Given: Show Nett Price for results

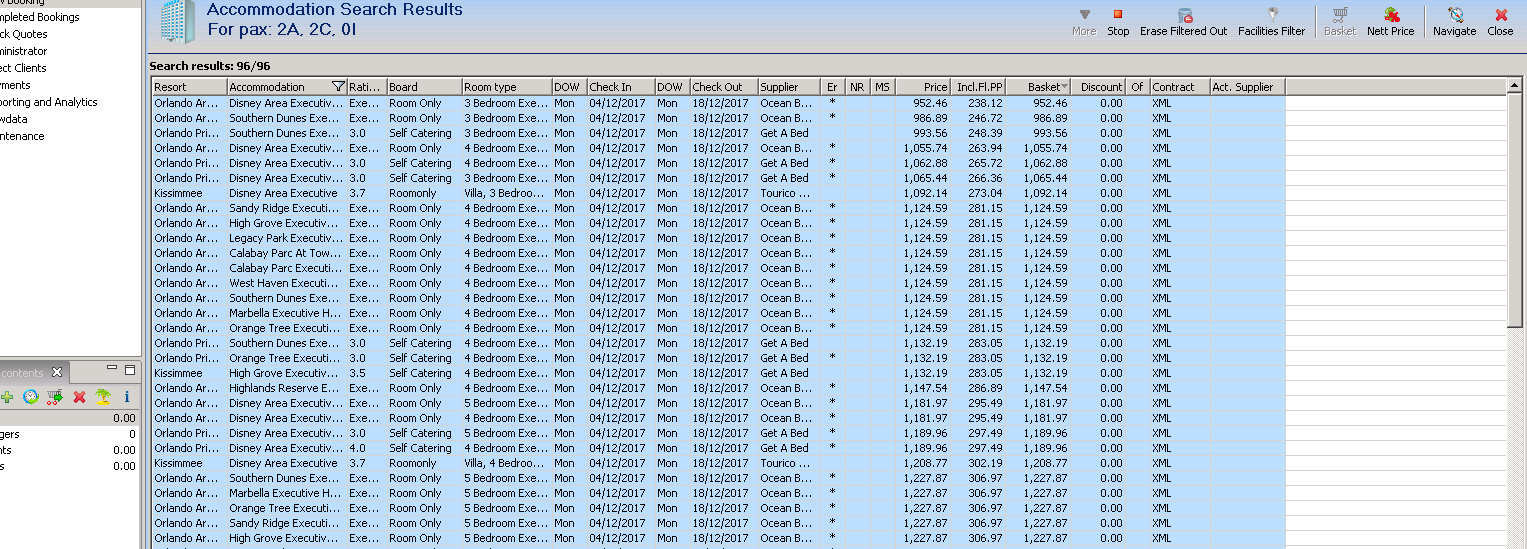Looking at the screenshot, I should (1391, 22).
